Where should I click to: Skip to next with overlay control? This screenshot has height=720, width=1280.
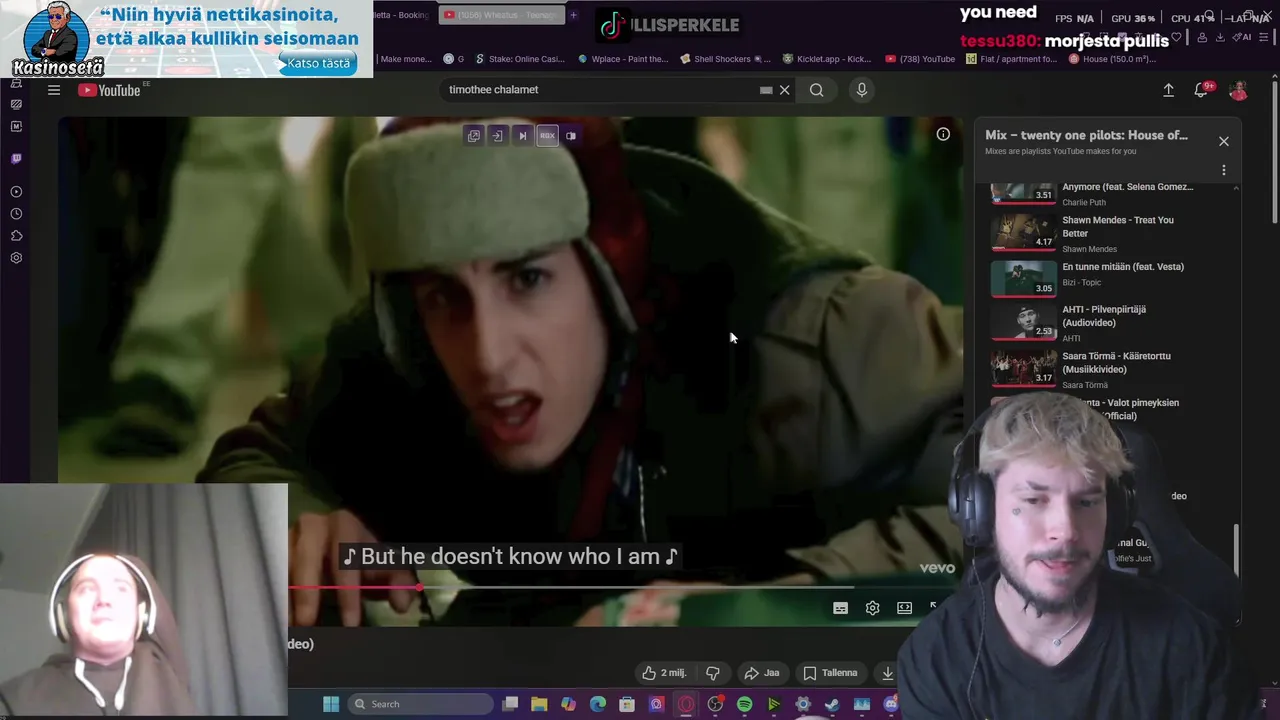coord(522,136)
